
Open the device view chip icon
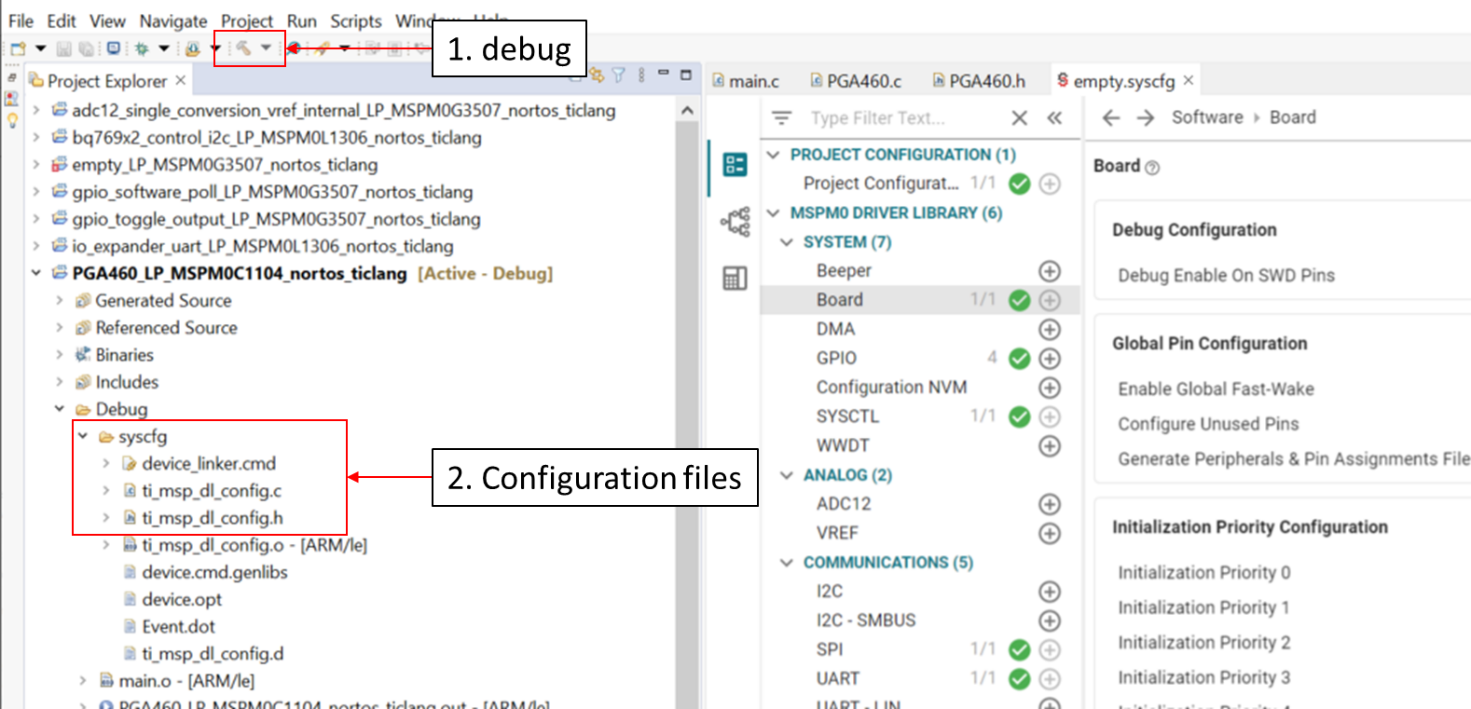[x=735, y=222]
